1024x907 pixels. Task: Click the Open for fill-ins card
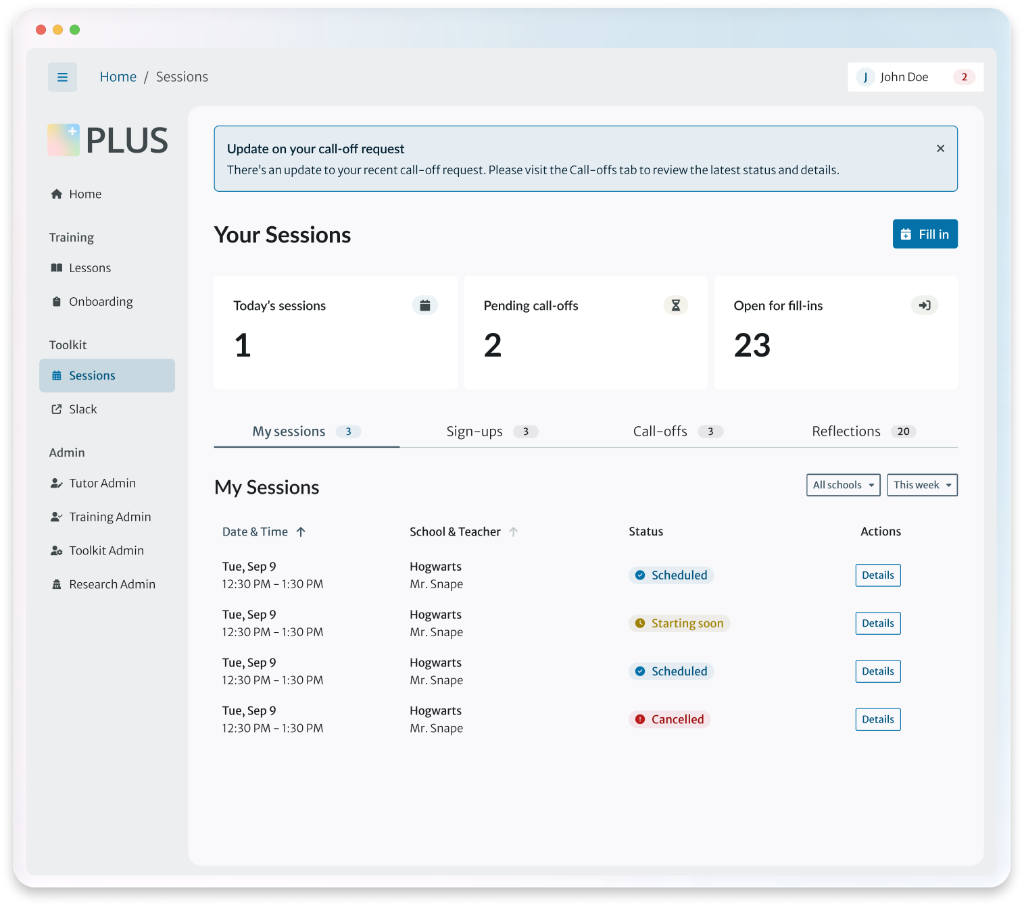pos(836,333)
